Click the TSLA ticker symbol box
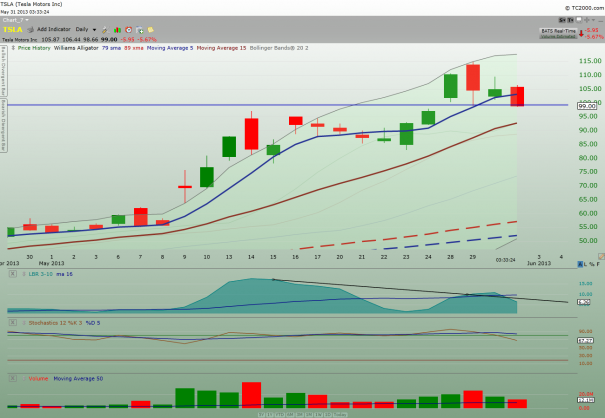The width and height of the screenshot is (605, 418). pyautogui.click(x=12, y=30)
